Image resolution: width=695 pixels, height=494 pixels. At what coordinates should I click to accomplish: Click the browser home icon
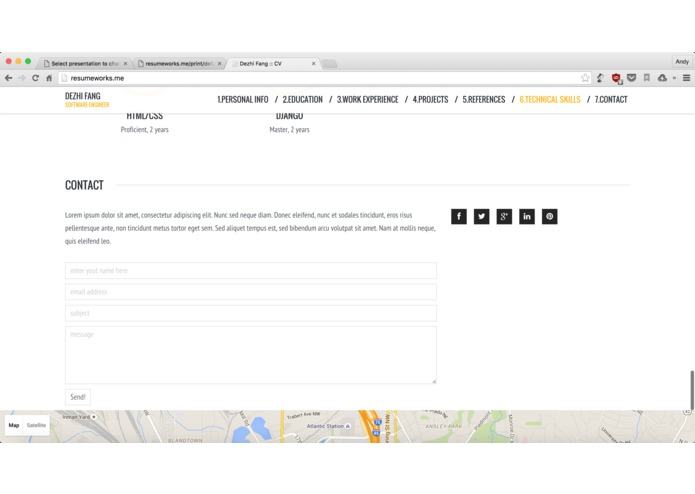[x=49, y=78]
